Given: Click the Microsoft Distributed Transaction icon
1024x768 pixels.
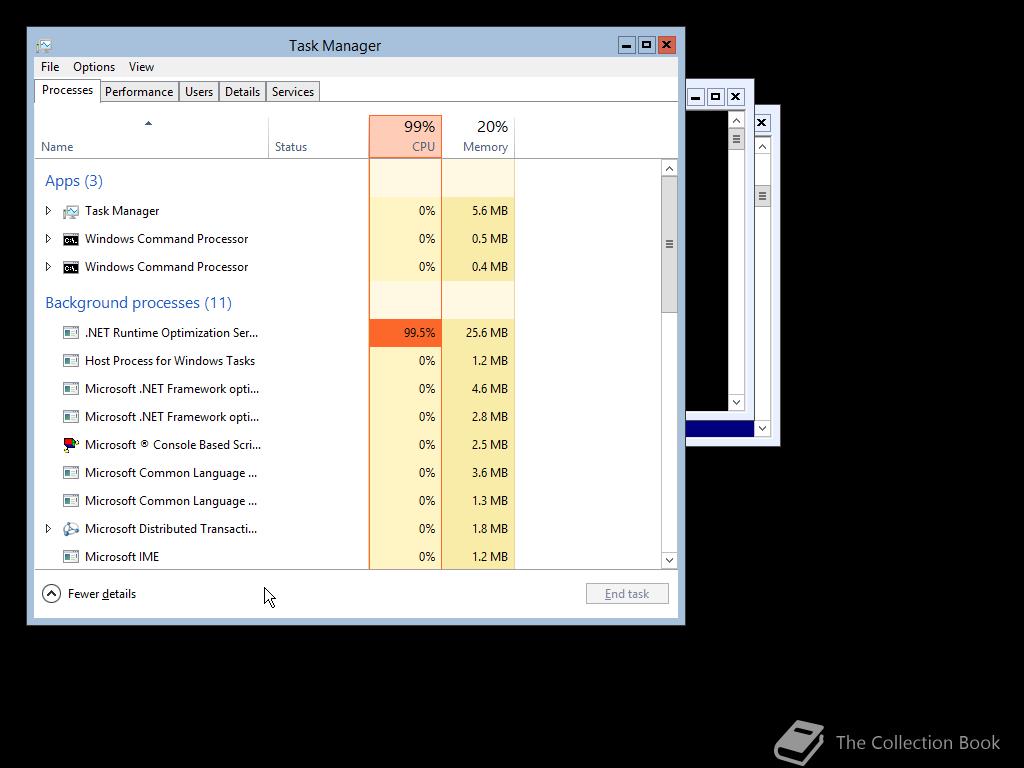Looking at the screenshot, I should click(71, 529).
